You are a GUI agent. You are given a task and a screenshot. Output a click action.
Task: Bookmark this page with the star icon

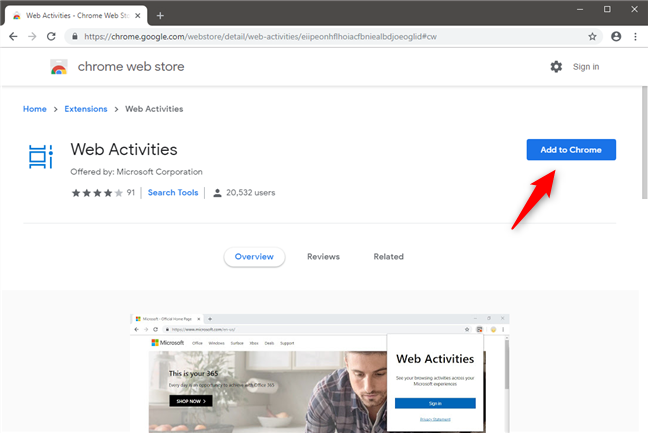pyautogui.click(x=592, y=36)
